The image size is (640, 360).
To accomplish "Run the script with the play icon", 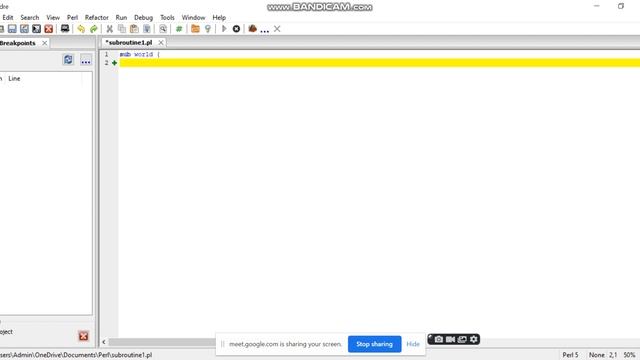I will (x=224, y=29).
